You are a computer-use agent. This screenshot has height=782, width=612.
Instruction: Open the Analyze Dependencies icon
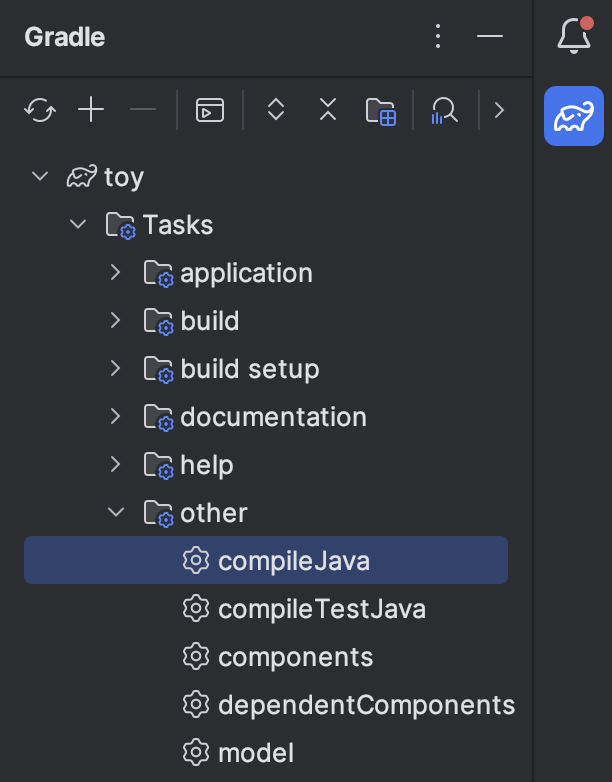[443, 110]
